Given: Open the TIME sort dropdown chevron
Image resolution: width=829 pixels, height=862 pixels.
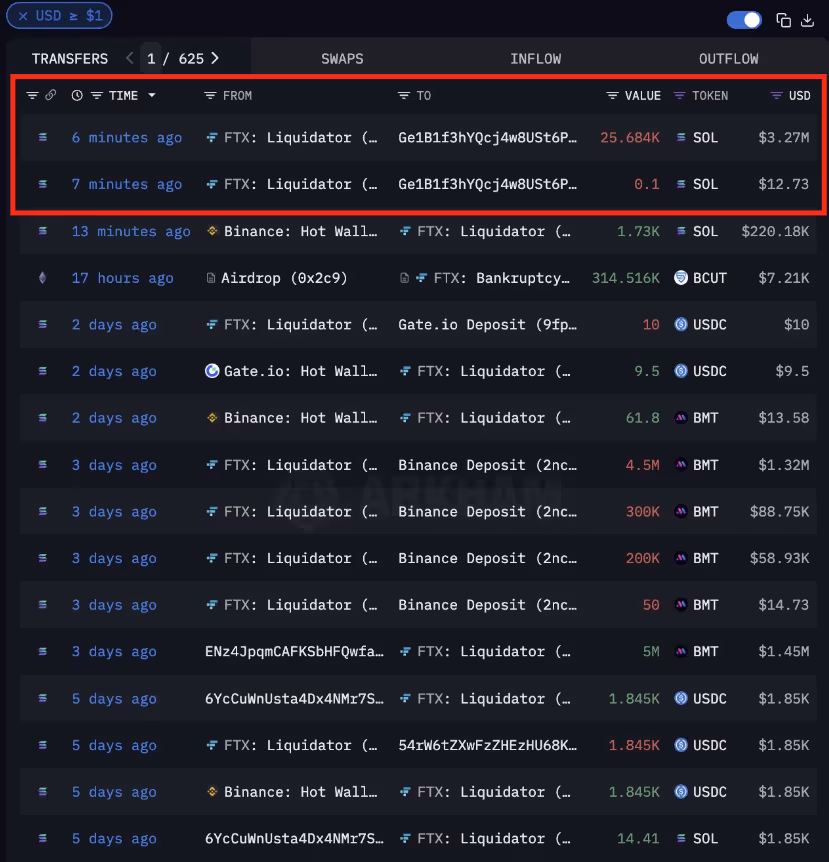Looking at the screenshot, I should click(152, 95).
